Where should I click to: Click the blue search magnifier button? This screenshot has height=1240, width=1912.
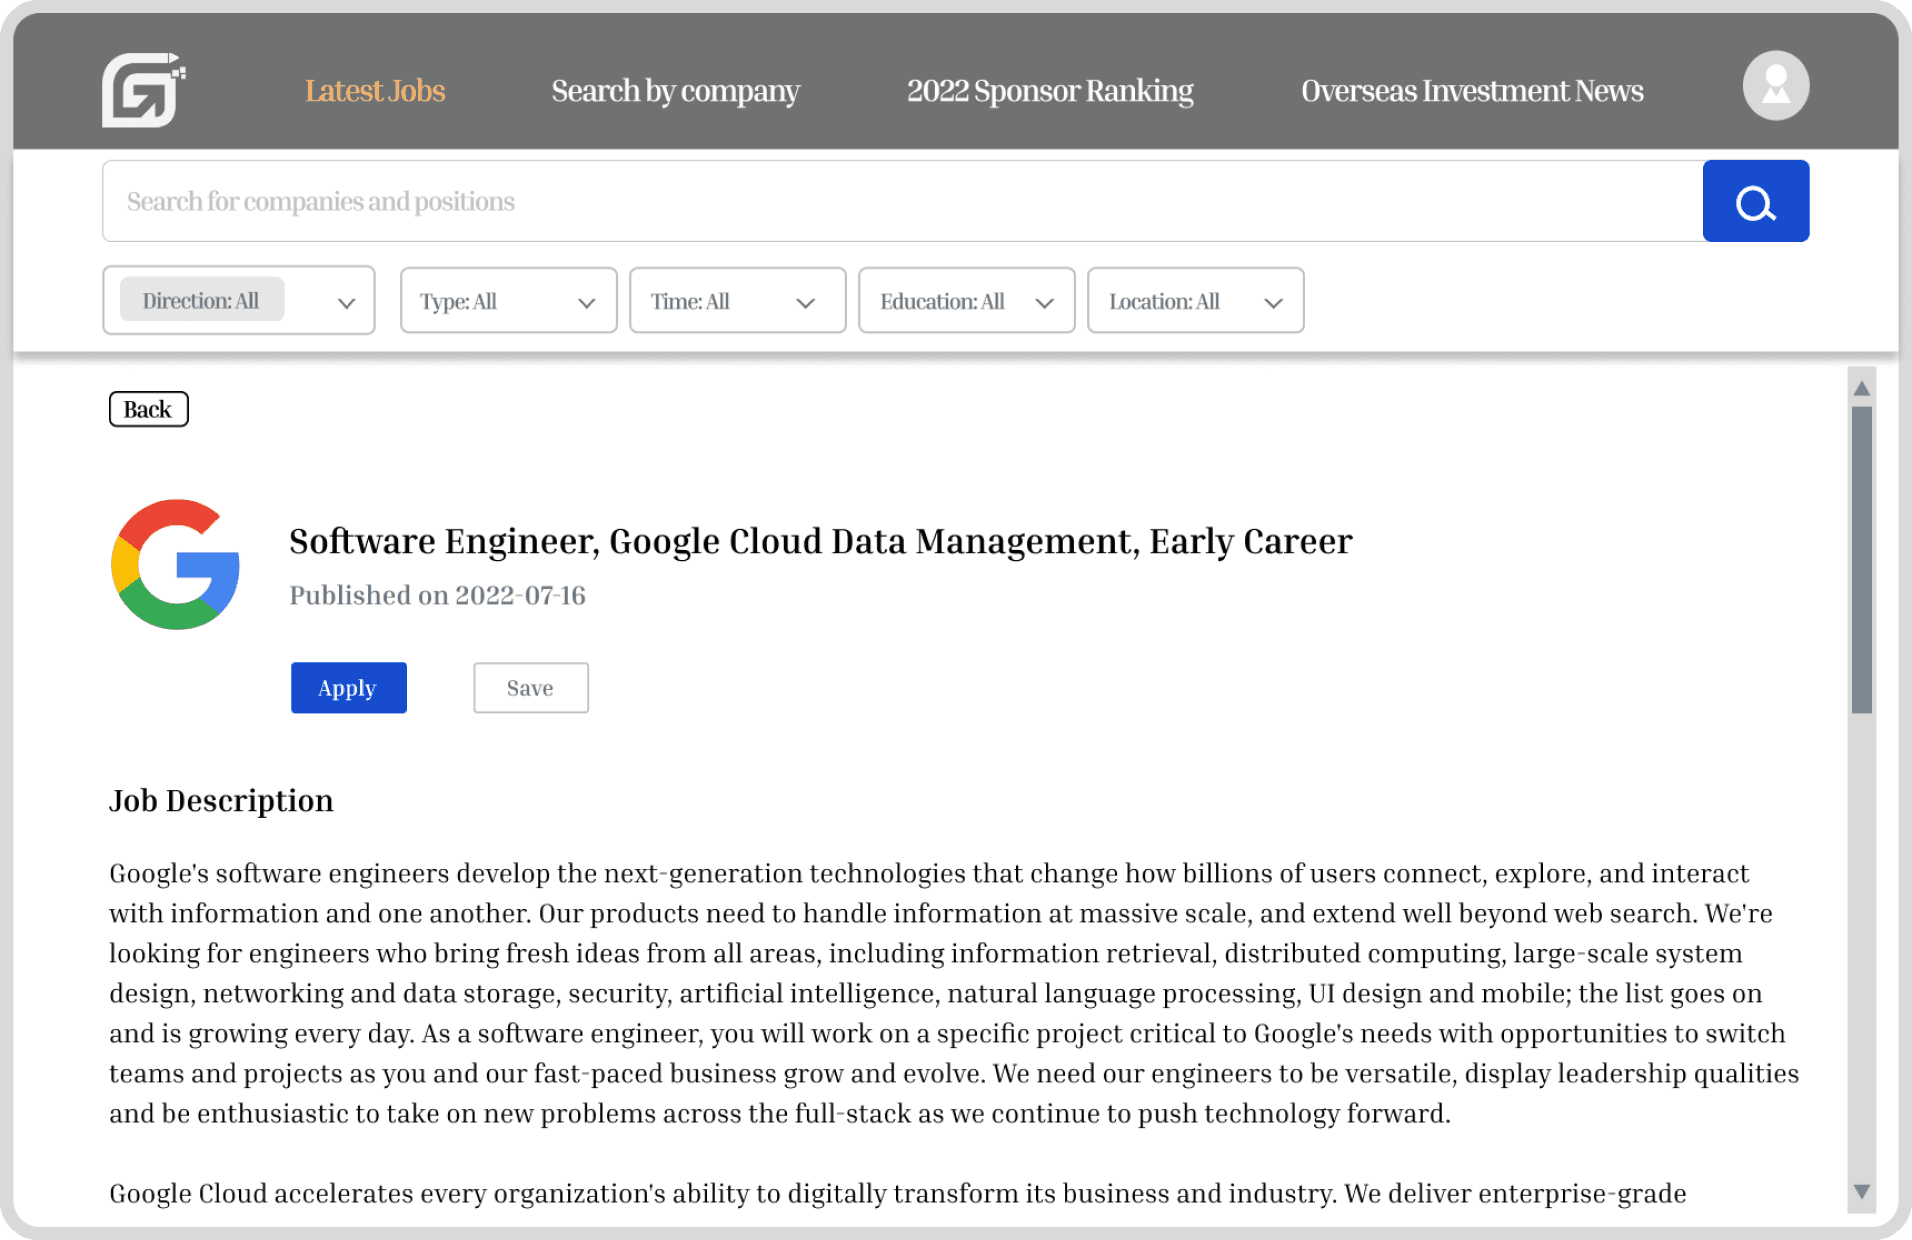(x=1755, y=201)
